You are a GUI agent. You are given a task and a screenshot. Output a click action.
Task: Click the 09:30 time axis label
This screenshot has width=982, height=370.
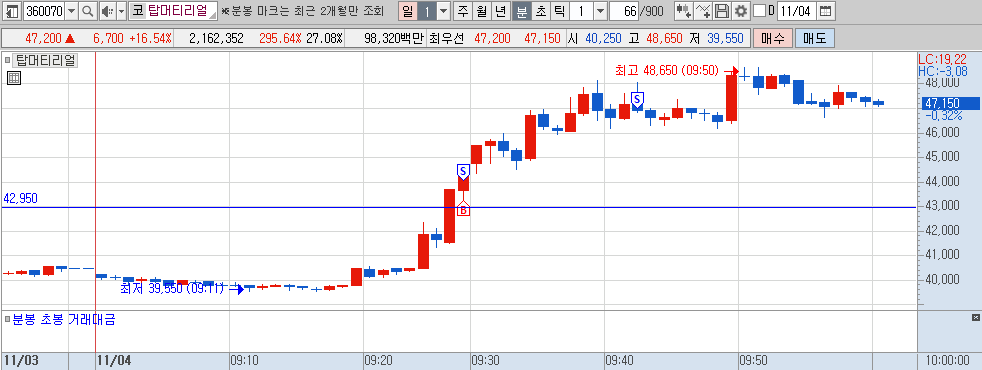pos(485,361)
